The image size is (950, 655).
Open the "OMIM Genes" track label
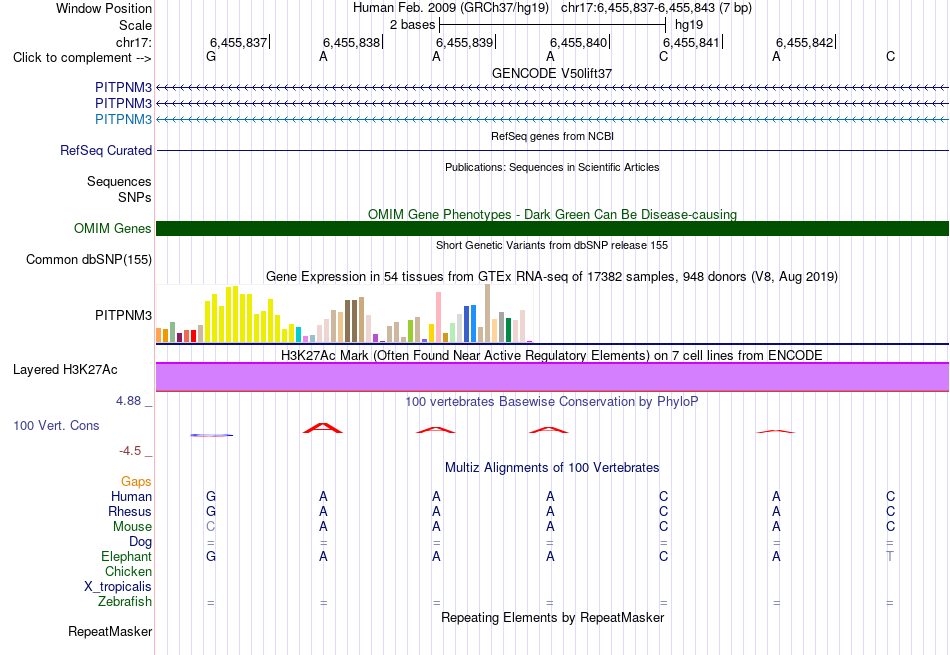(112, 228)
